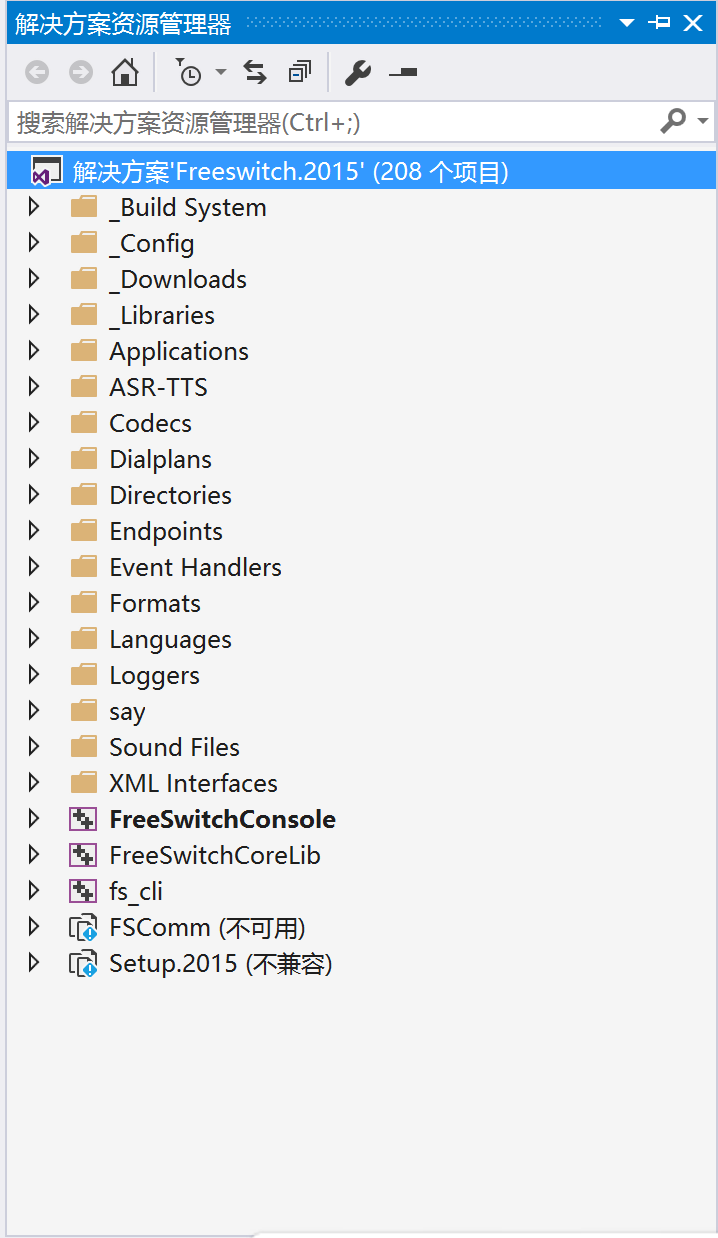
Task: Select the ASR-TTS tree label
Action: tap(158, 387)
